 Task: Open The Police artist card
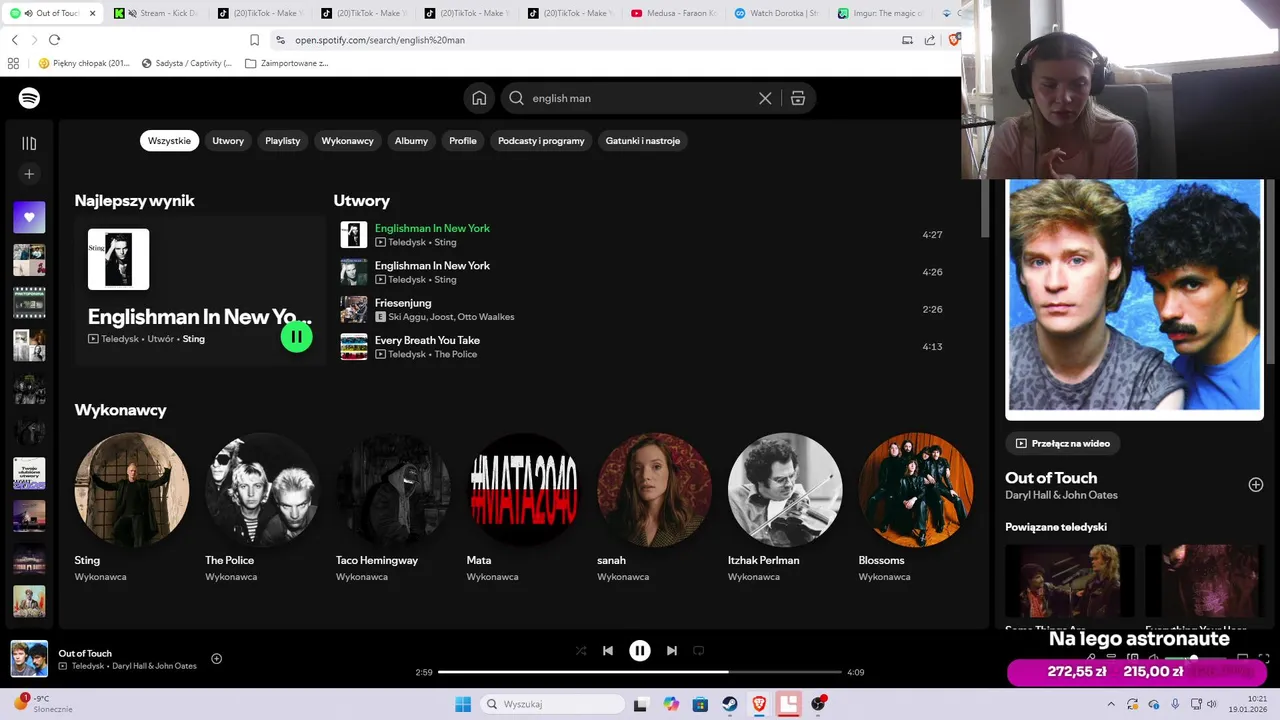[262, 508]
